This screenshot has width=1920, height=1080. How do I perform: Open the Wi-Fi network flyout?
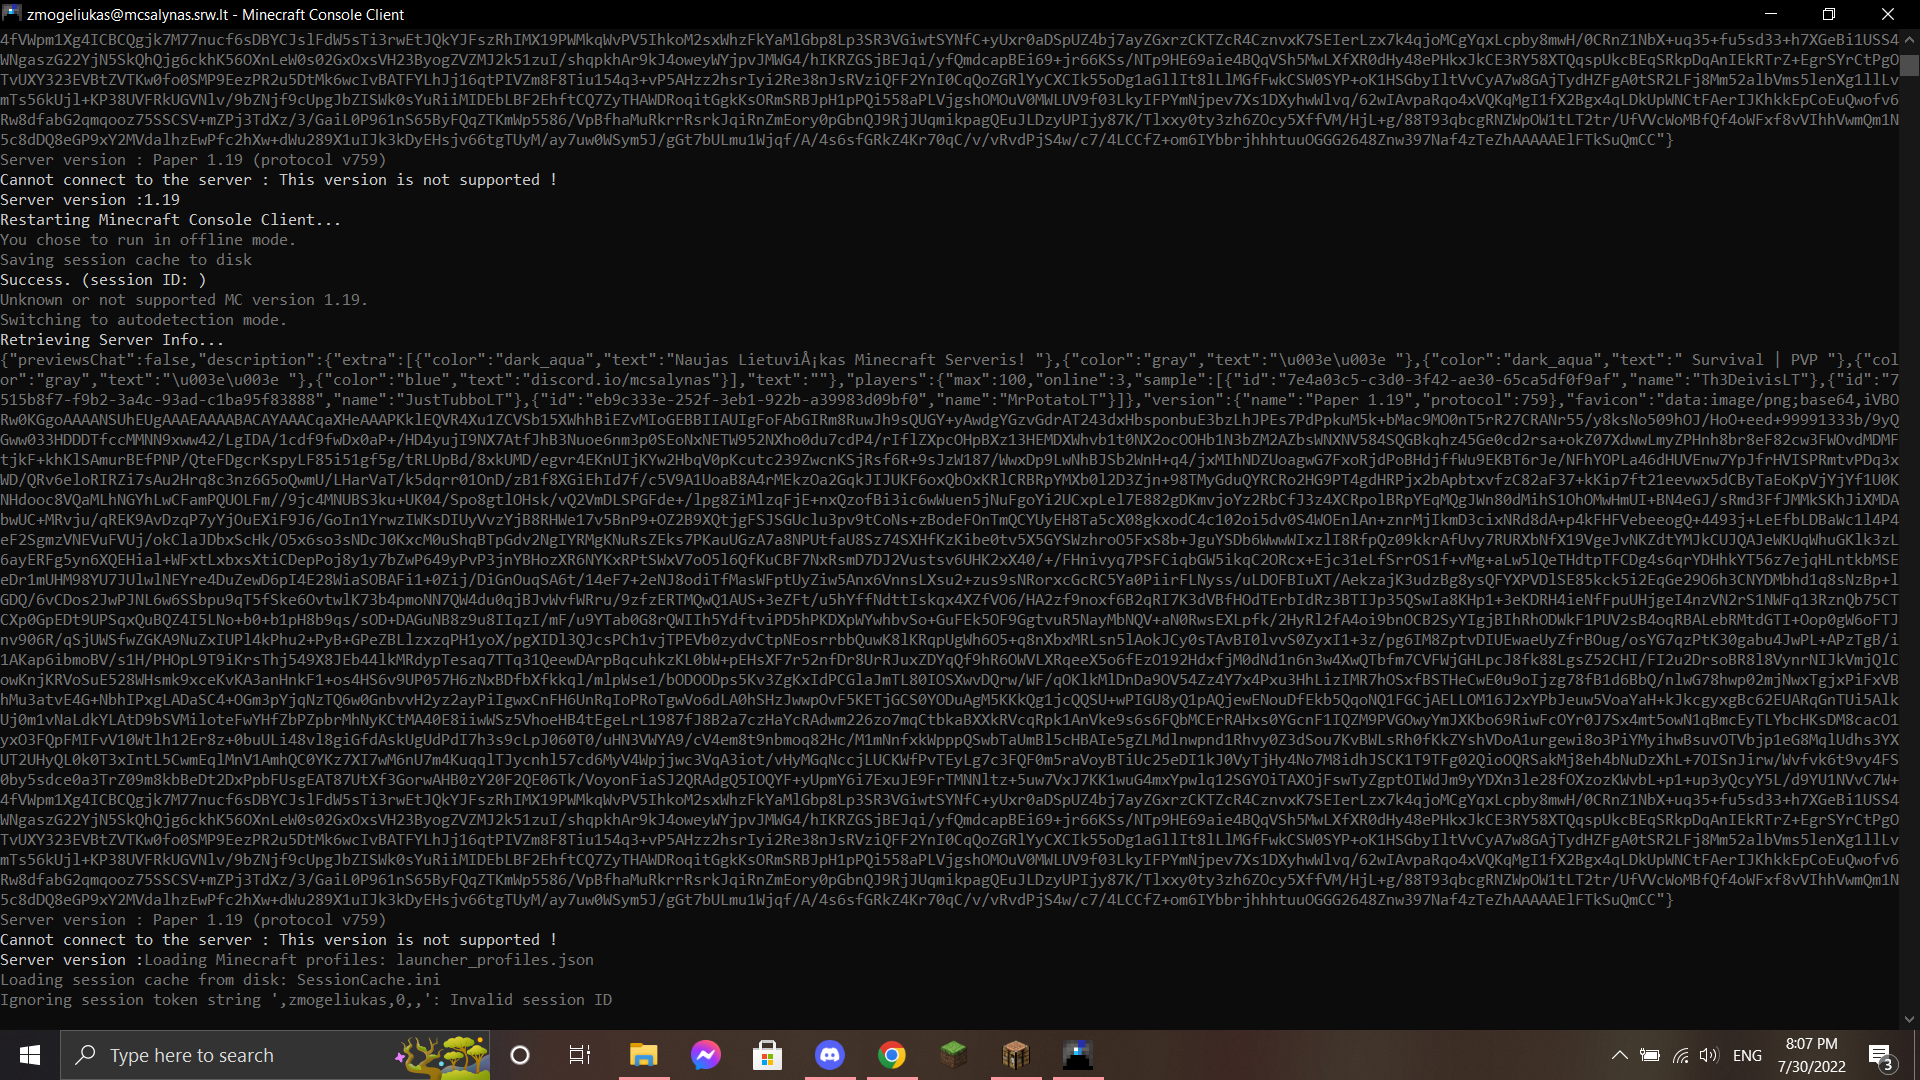[1680, 1055]
